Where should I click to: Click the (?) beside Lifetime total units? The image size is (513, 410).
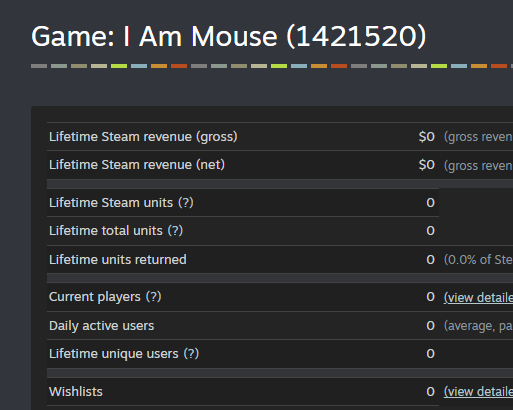pos(175,231)
